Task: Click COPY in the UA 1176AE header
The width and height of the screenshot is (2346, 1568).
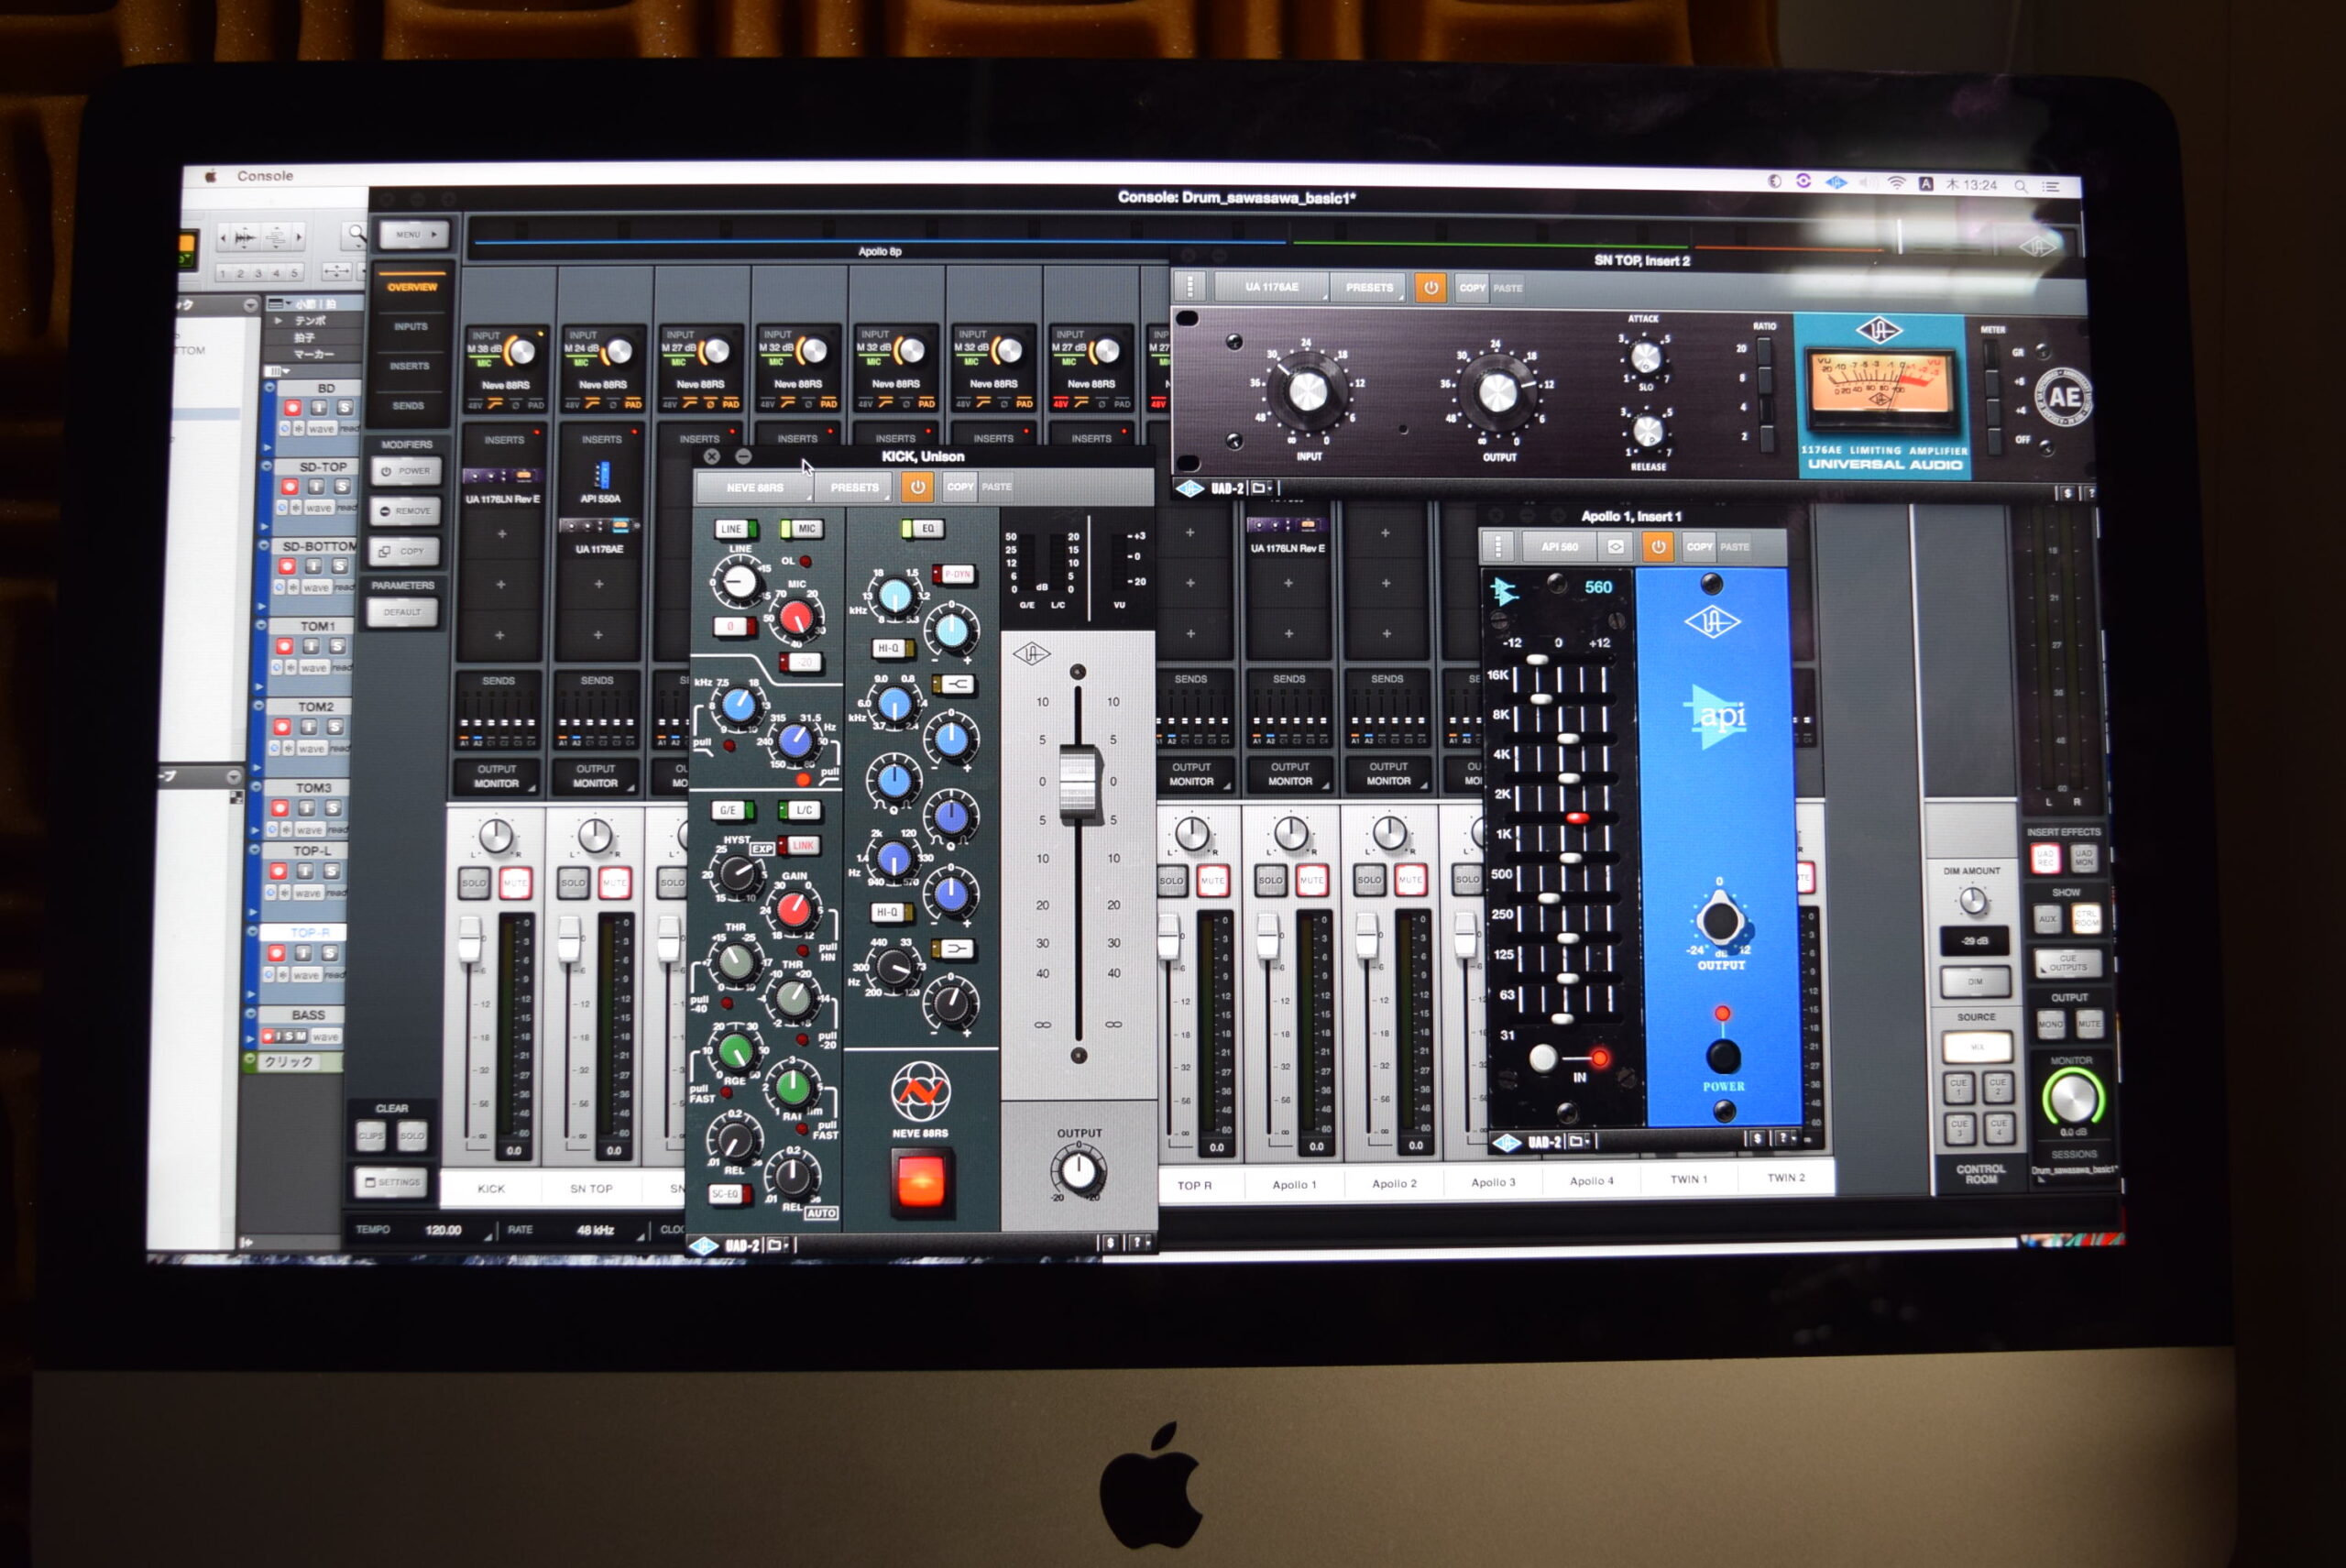Action: point(1472,288)
